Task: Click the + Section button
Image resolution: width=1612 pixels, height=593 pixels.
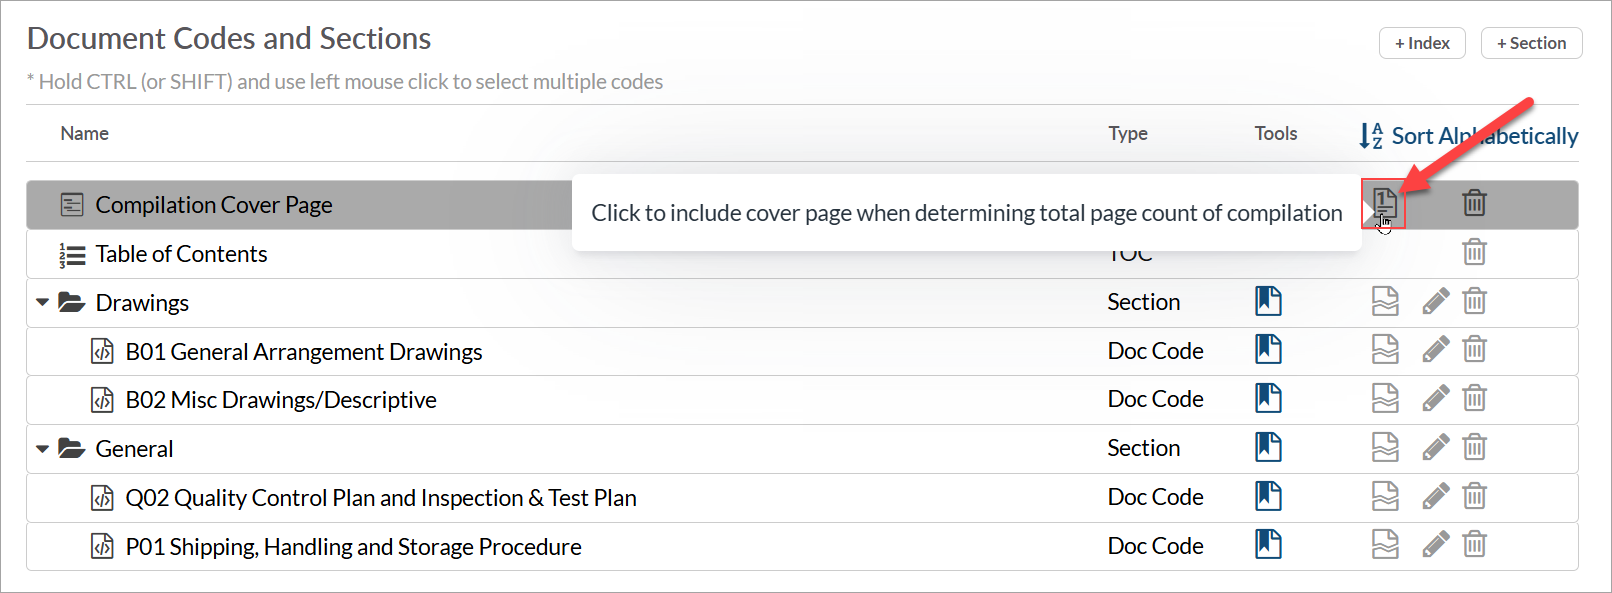Action: pos(1531,43)
